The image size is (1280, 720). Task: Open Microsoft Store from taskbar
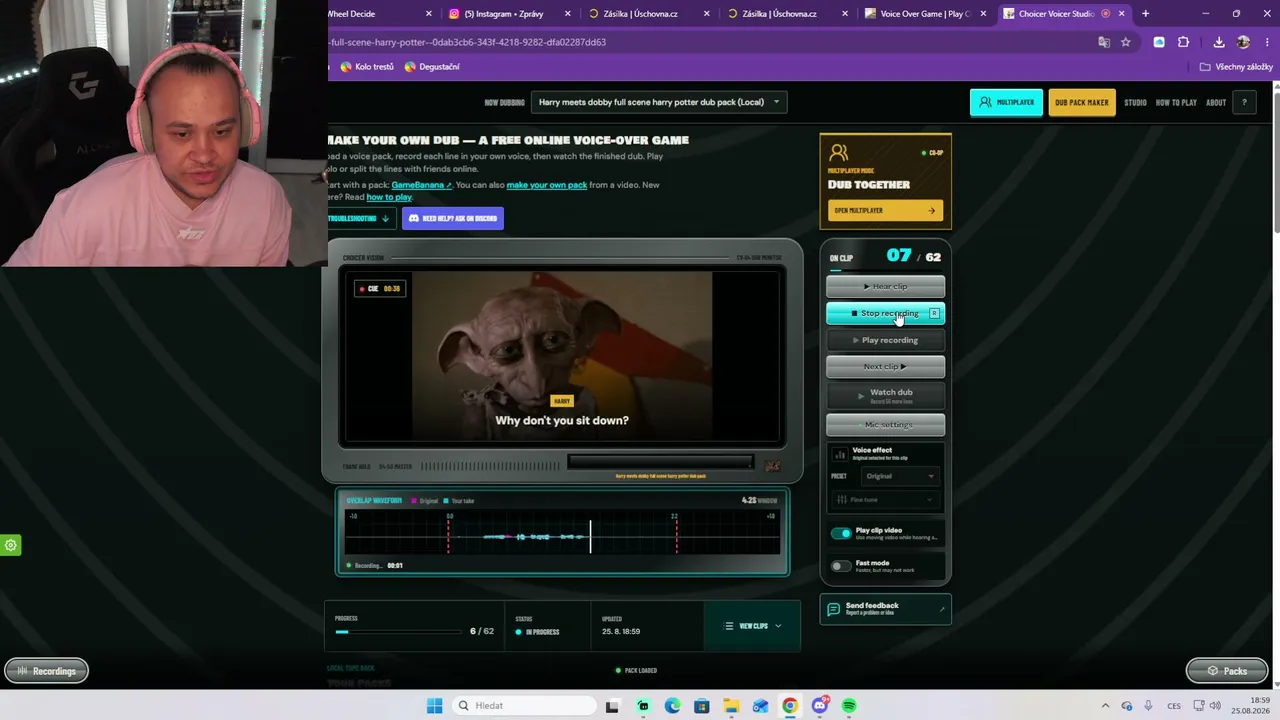point(702,706)
